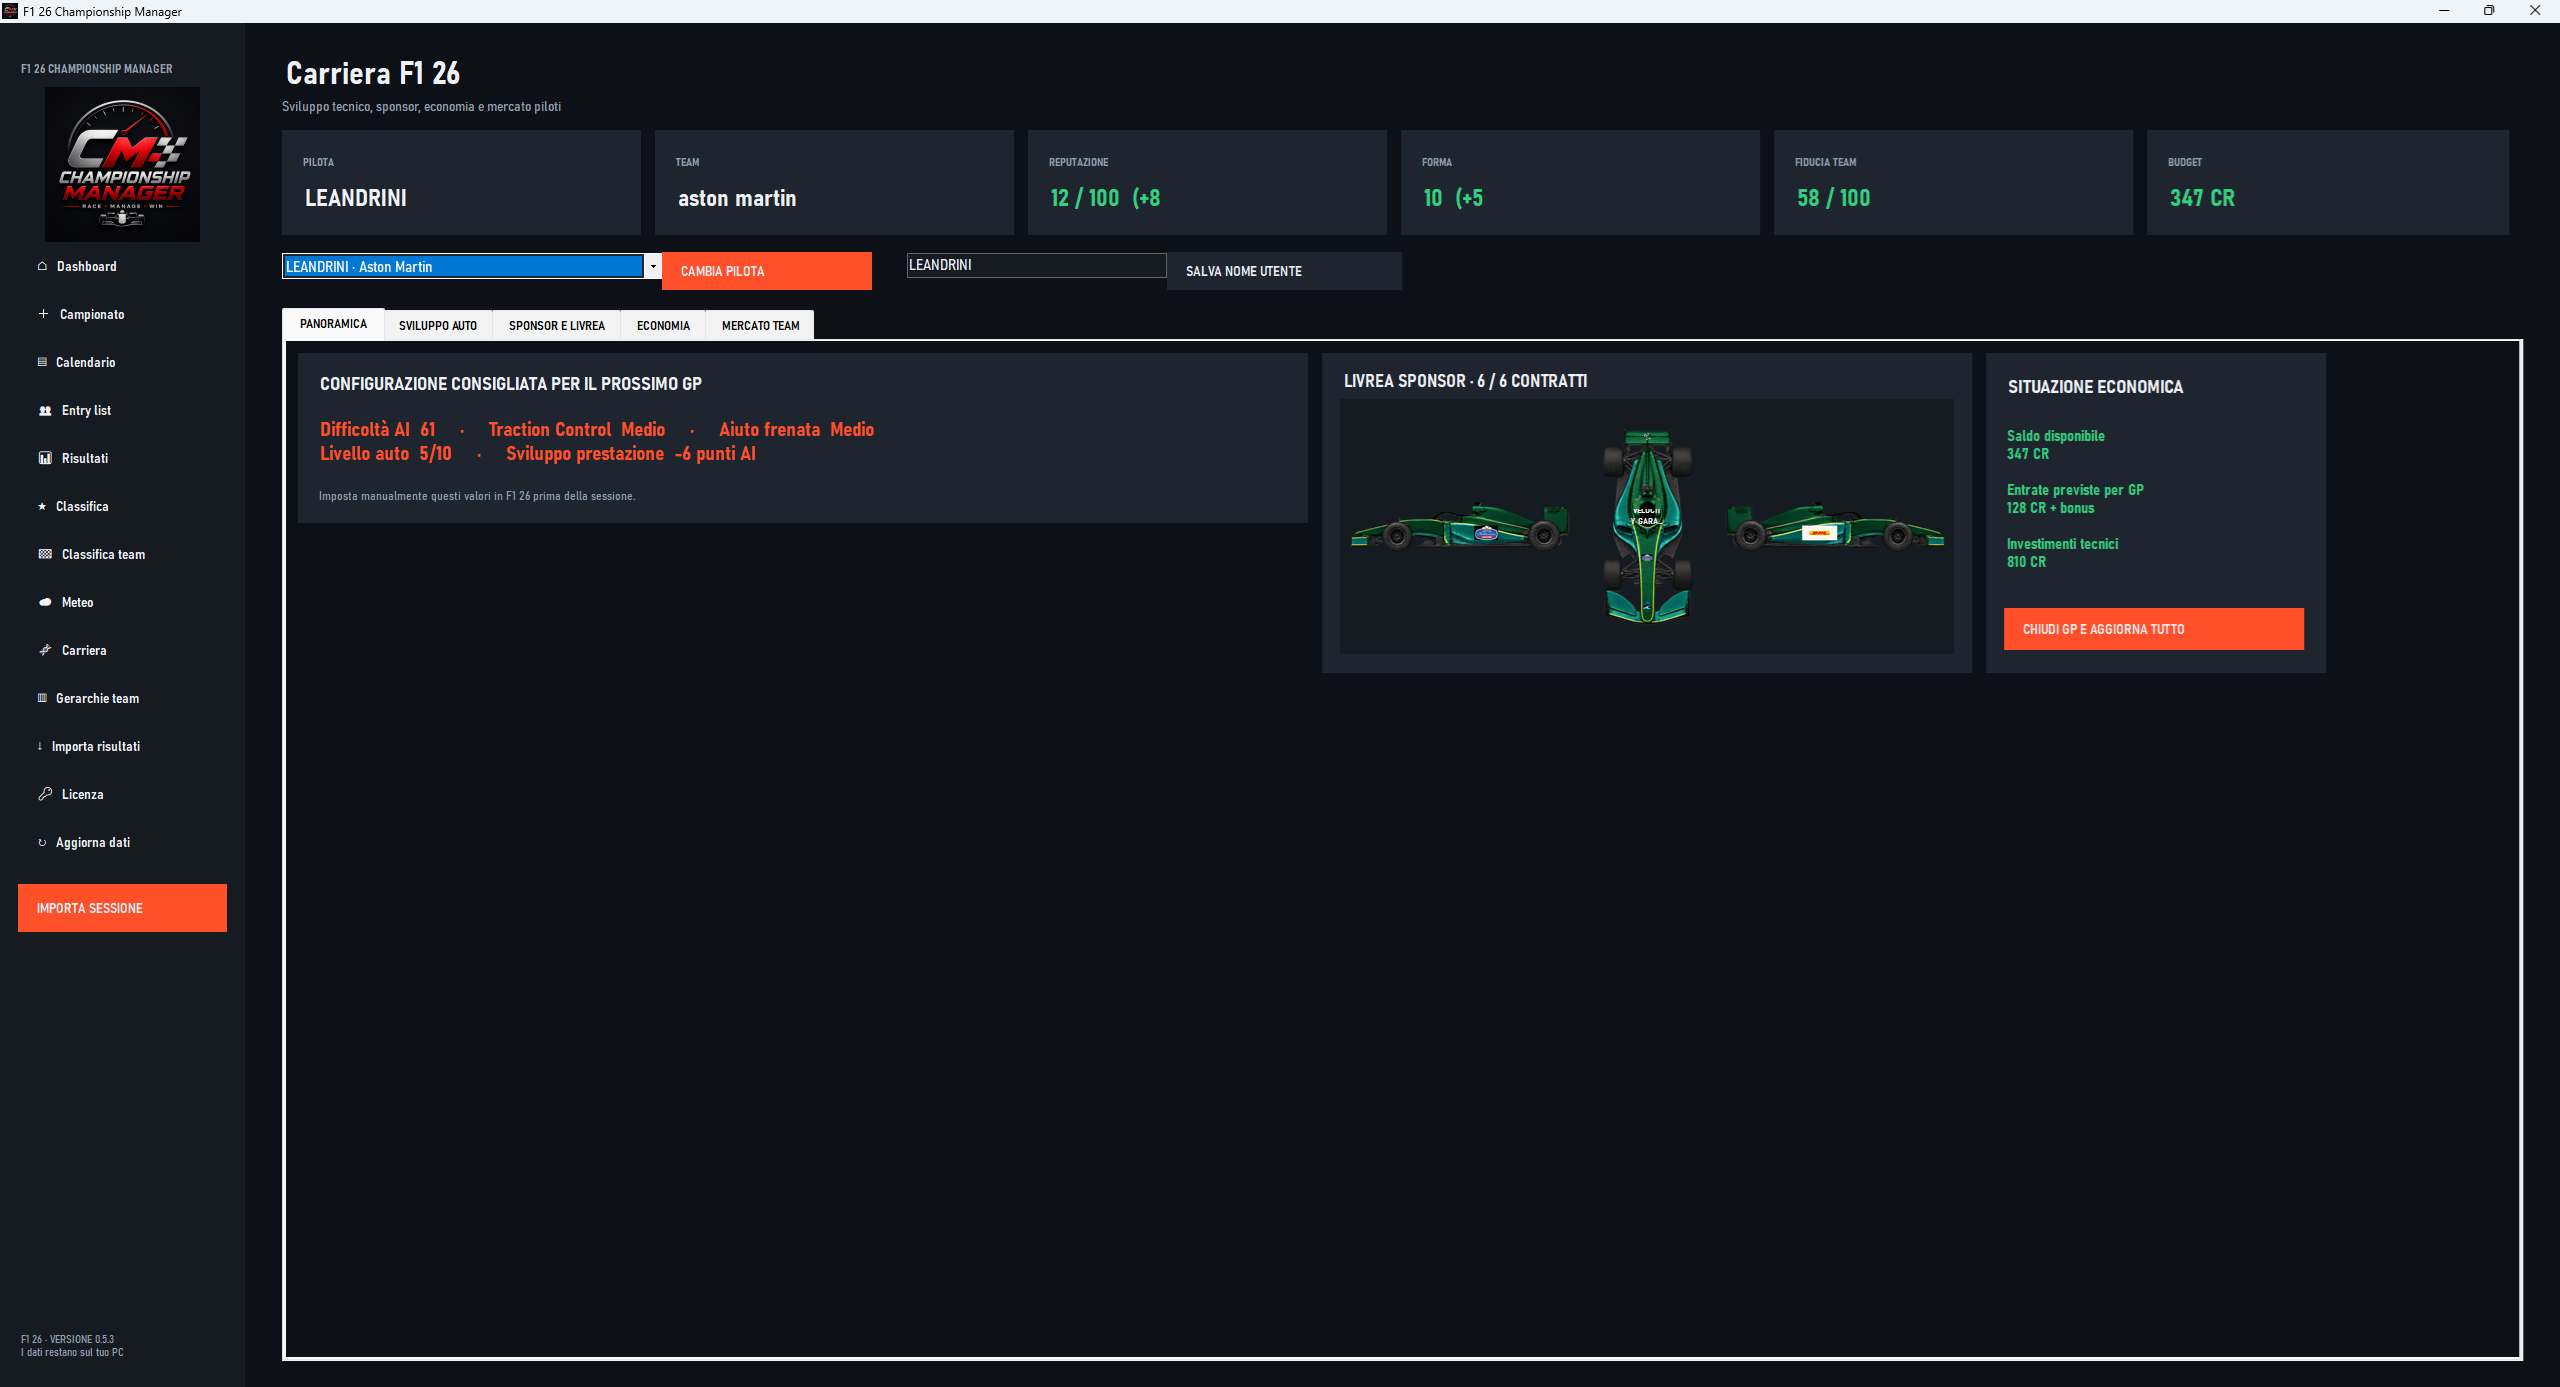
Task: Select the Saldo disponibile 347 CR text
Action: (x=2055, y=445)
